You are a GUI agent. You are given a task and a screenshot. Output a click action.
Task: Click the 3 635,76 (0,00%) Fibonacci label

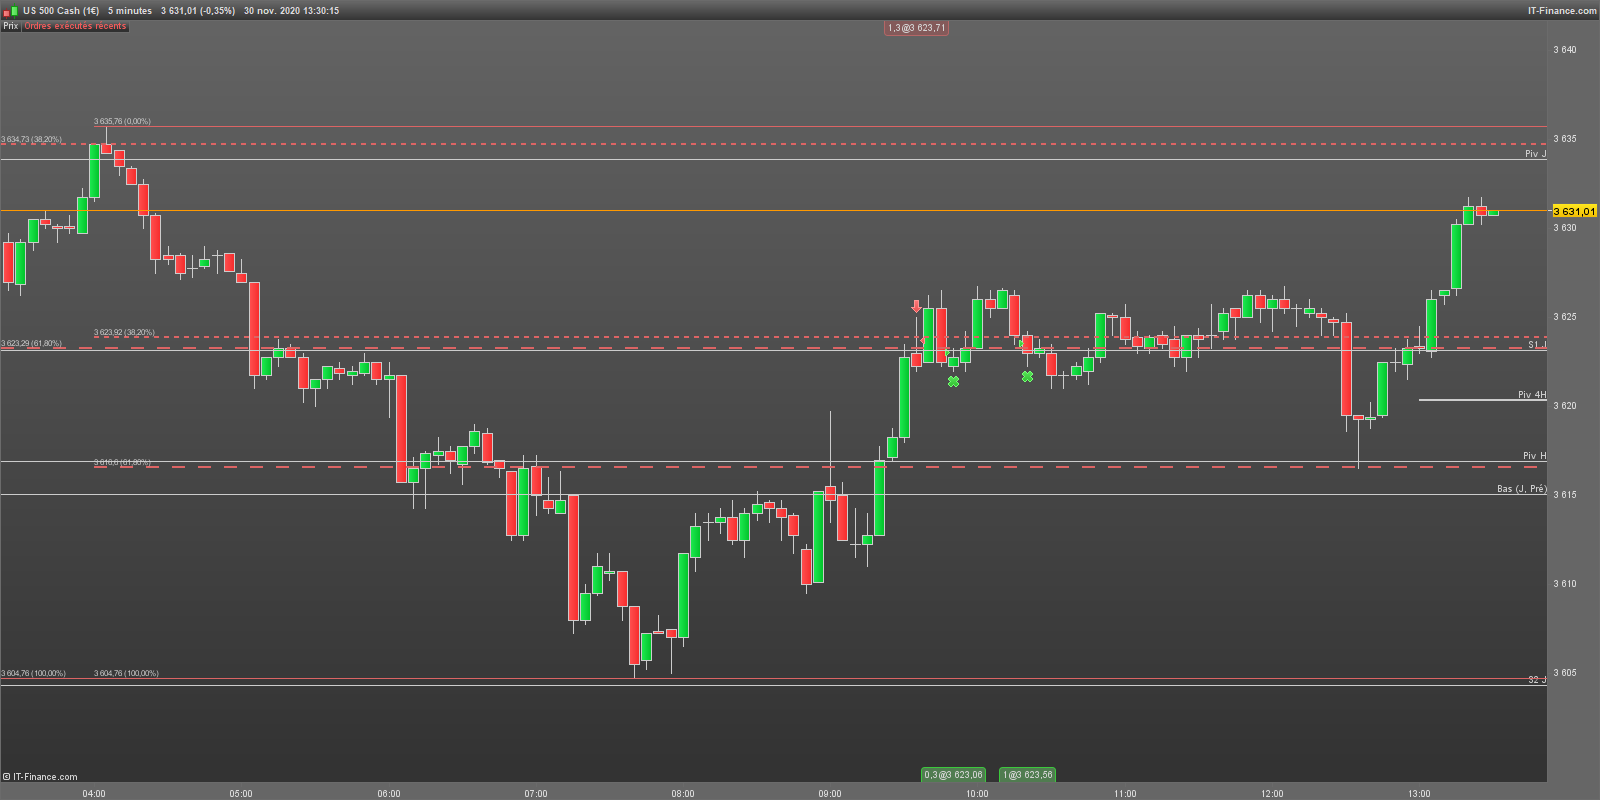point(122,122)
